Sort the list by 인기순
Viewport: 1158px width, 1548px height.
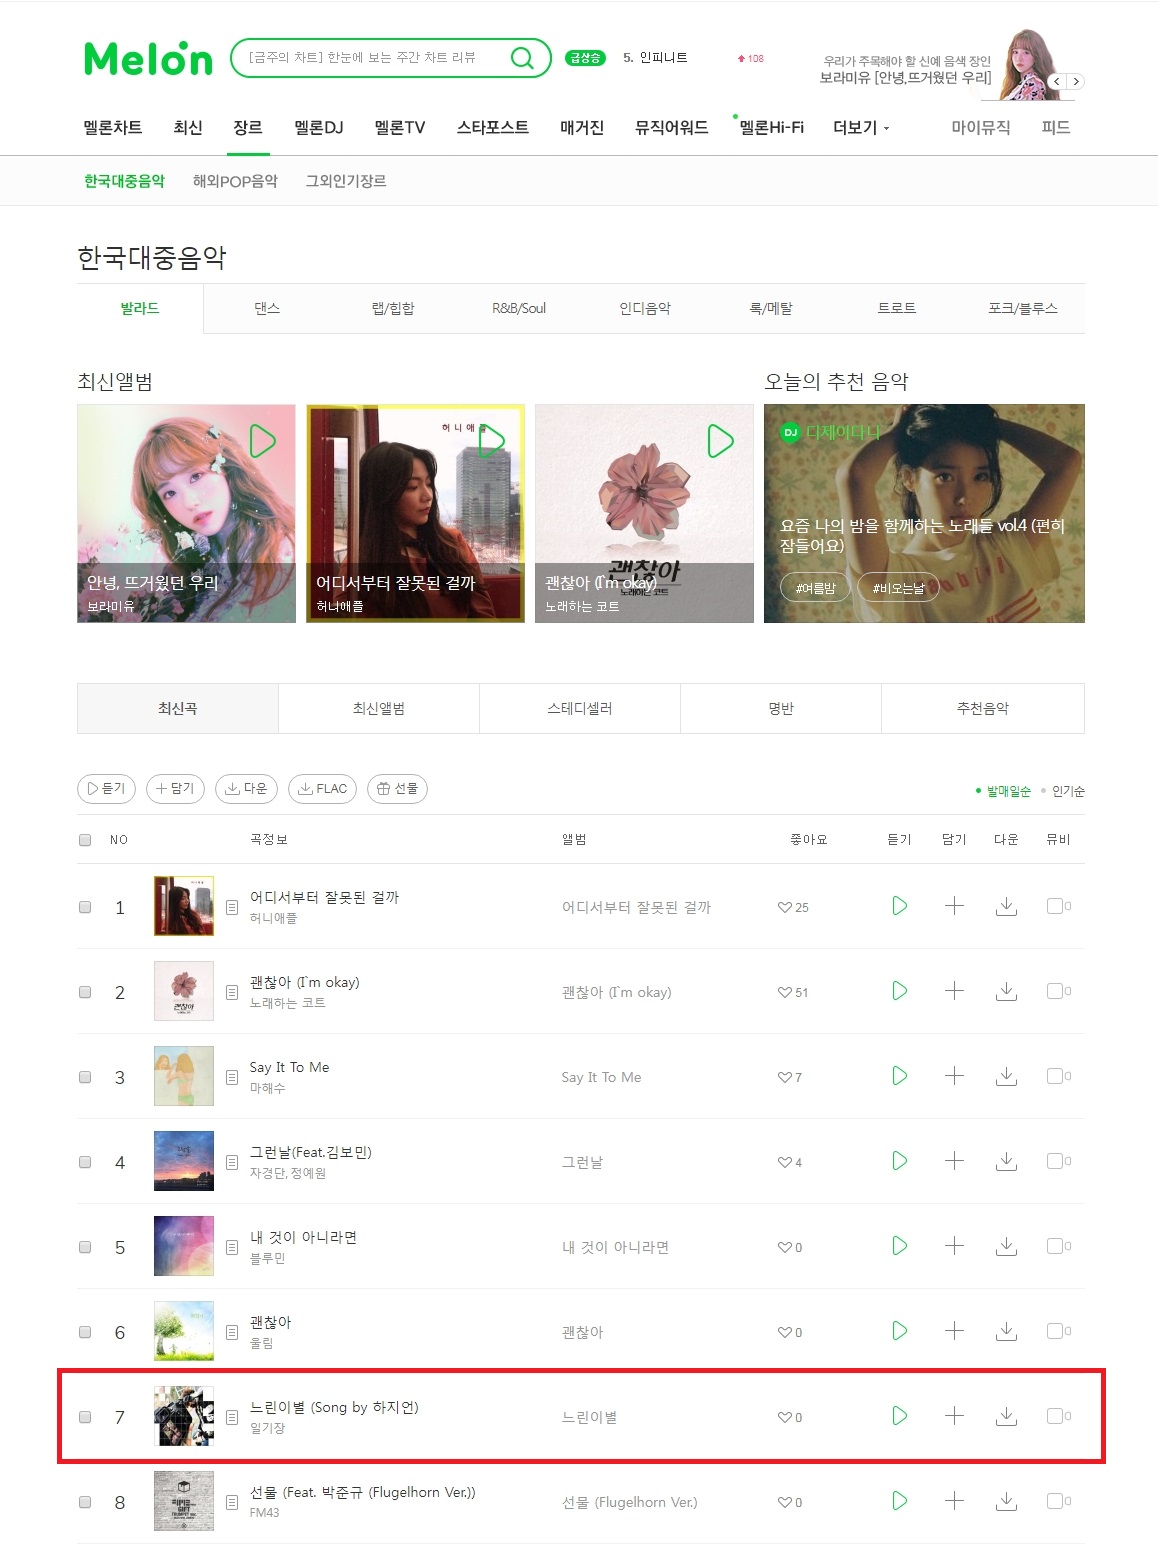(x=1068, y=791)
